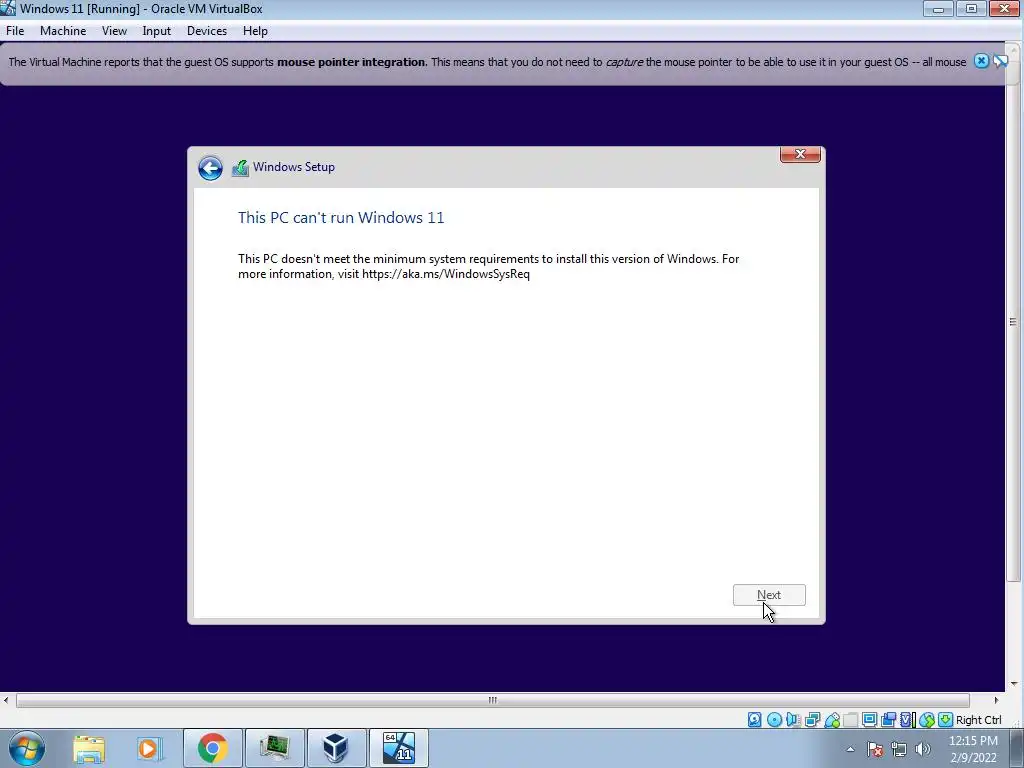Open the Machine menu
The height and width of the screenshot is (768, 1024).
63,31
